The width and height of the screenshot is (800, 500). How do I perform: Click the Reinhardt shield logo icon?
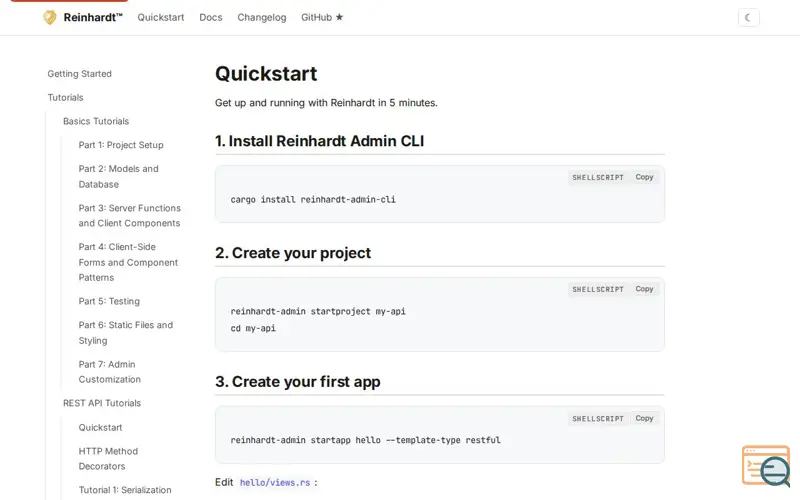[x=50, y=17]
